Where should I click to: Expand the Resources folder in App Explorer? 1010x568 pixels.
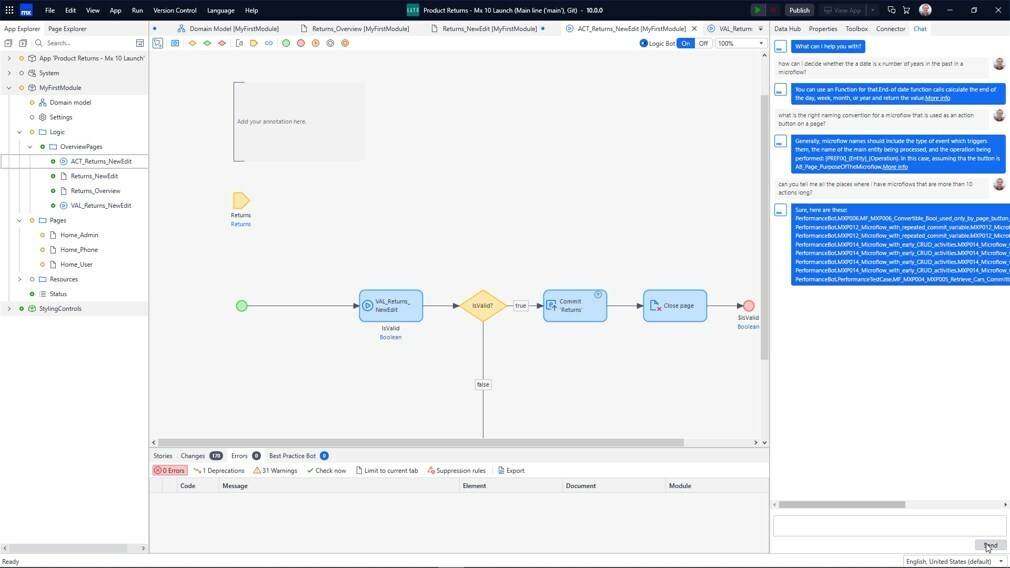click(19, 279)
